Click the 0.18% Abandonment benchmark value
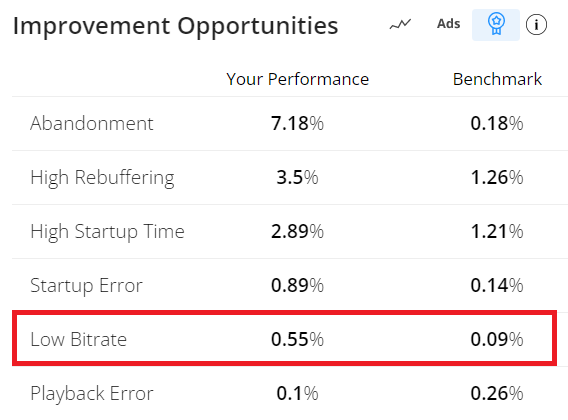The height and width of the screenshot is (420, 568). point(497,123)
